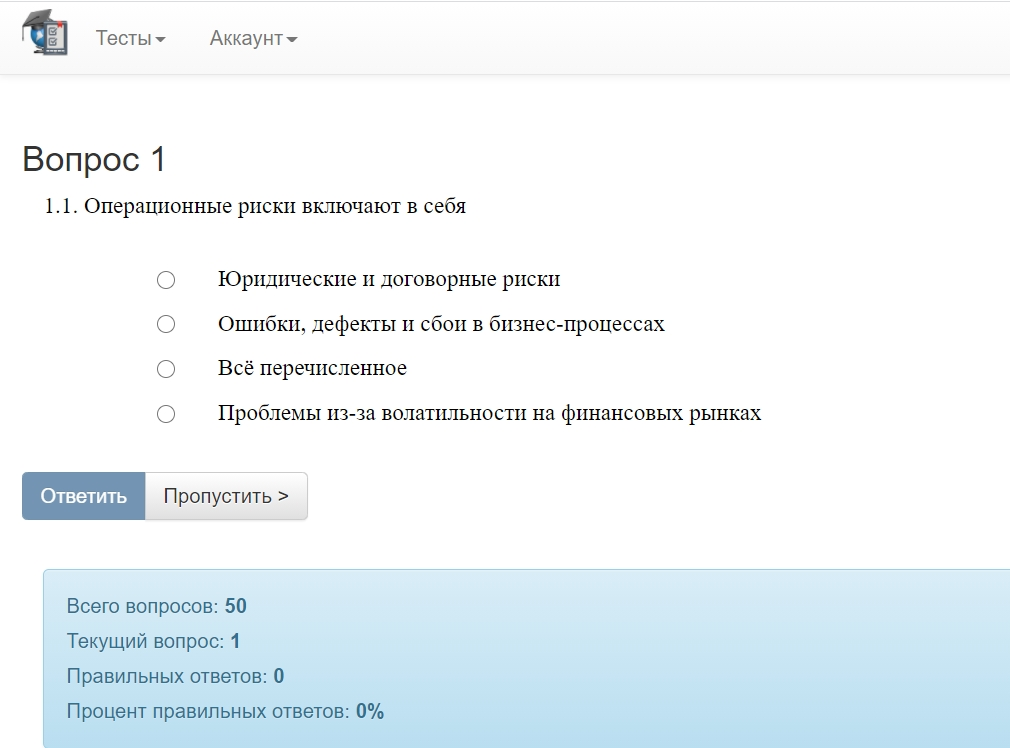Open the Тесты dropdown menu
The width and height of the screenshot is (1010, 748).
(x=129, y=38)
